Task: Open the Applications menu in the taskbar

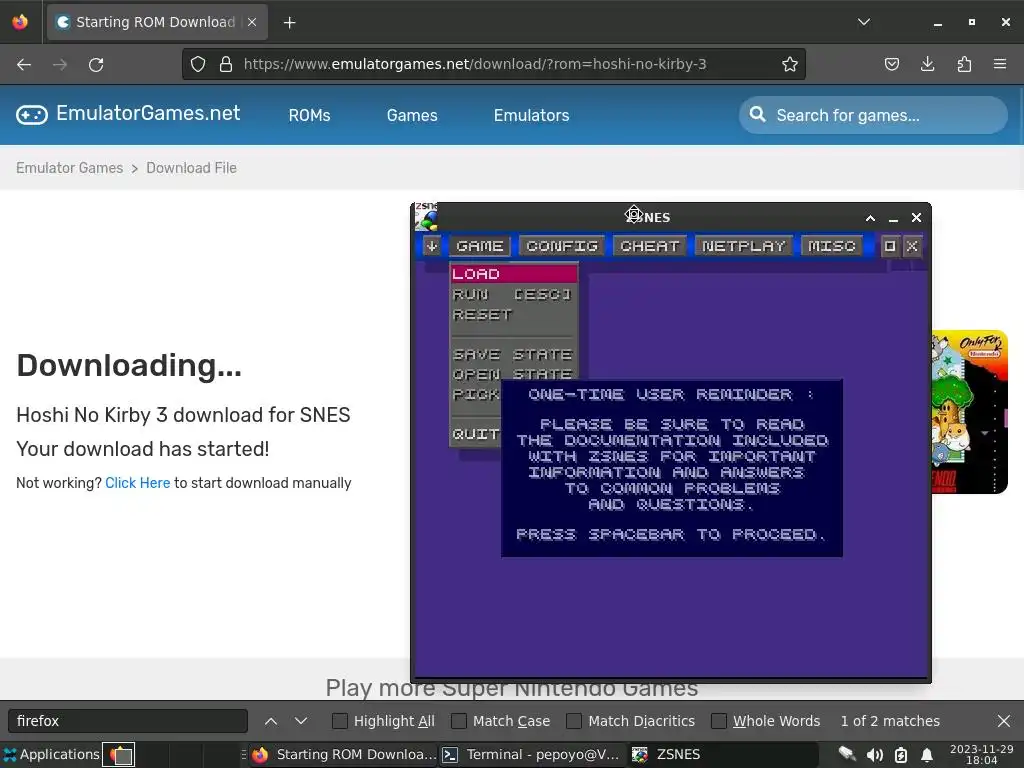Action: 52,754
